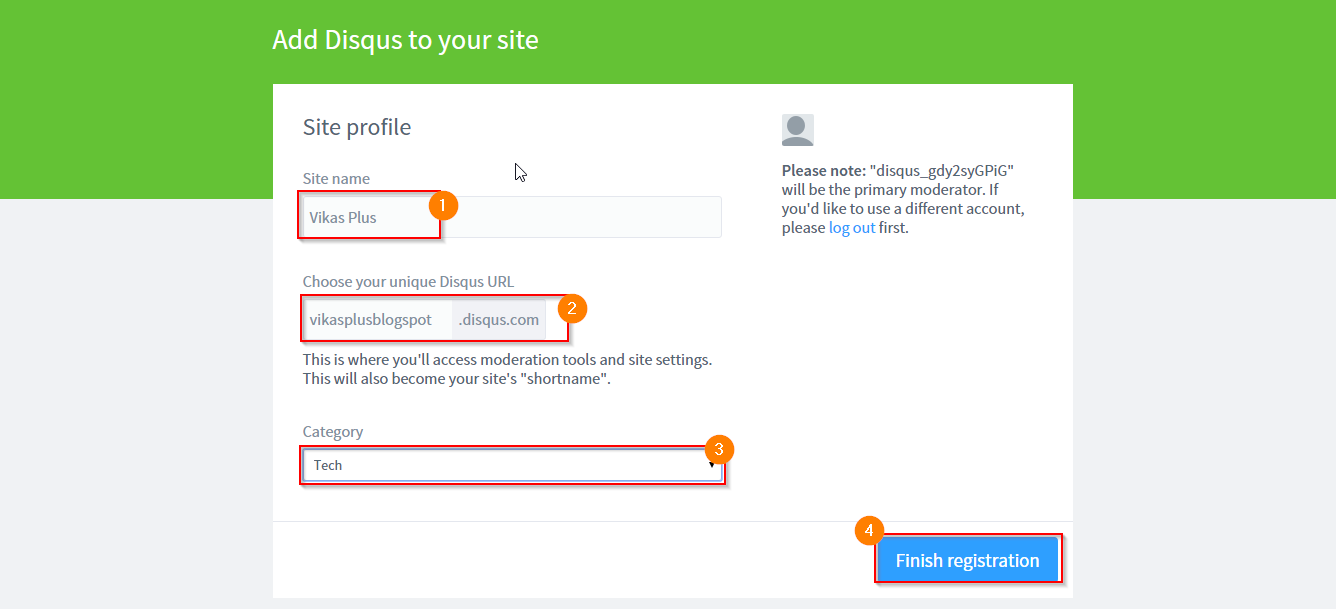Click the vikasplusblogspot Disqus URL field
This screenshot has width=1336, height=609.
pos(377,320)
